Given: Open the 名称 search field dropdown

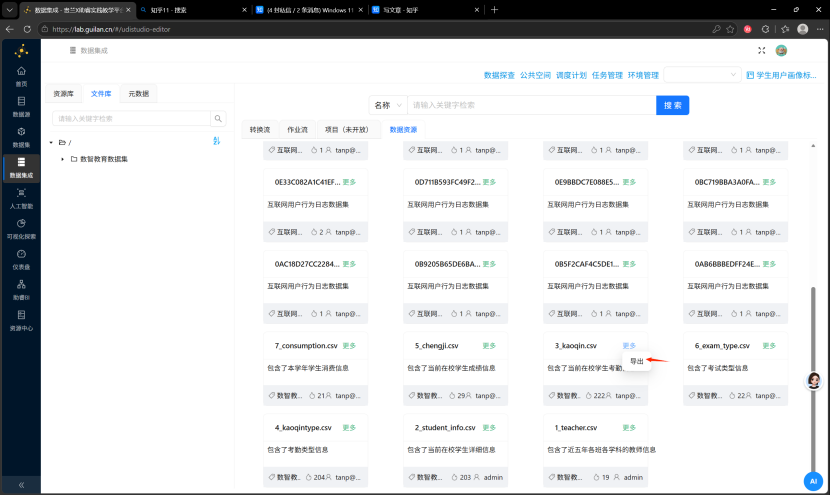Looking at the screenshot, I should pos(388,105).
